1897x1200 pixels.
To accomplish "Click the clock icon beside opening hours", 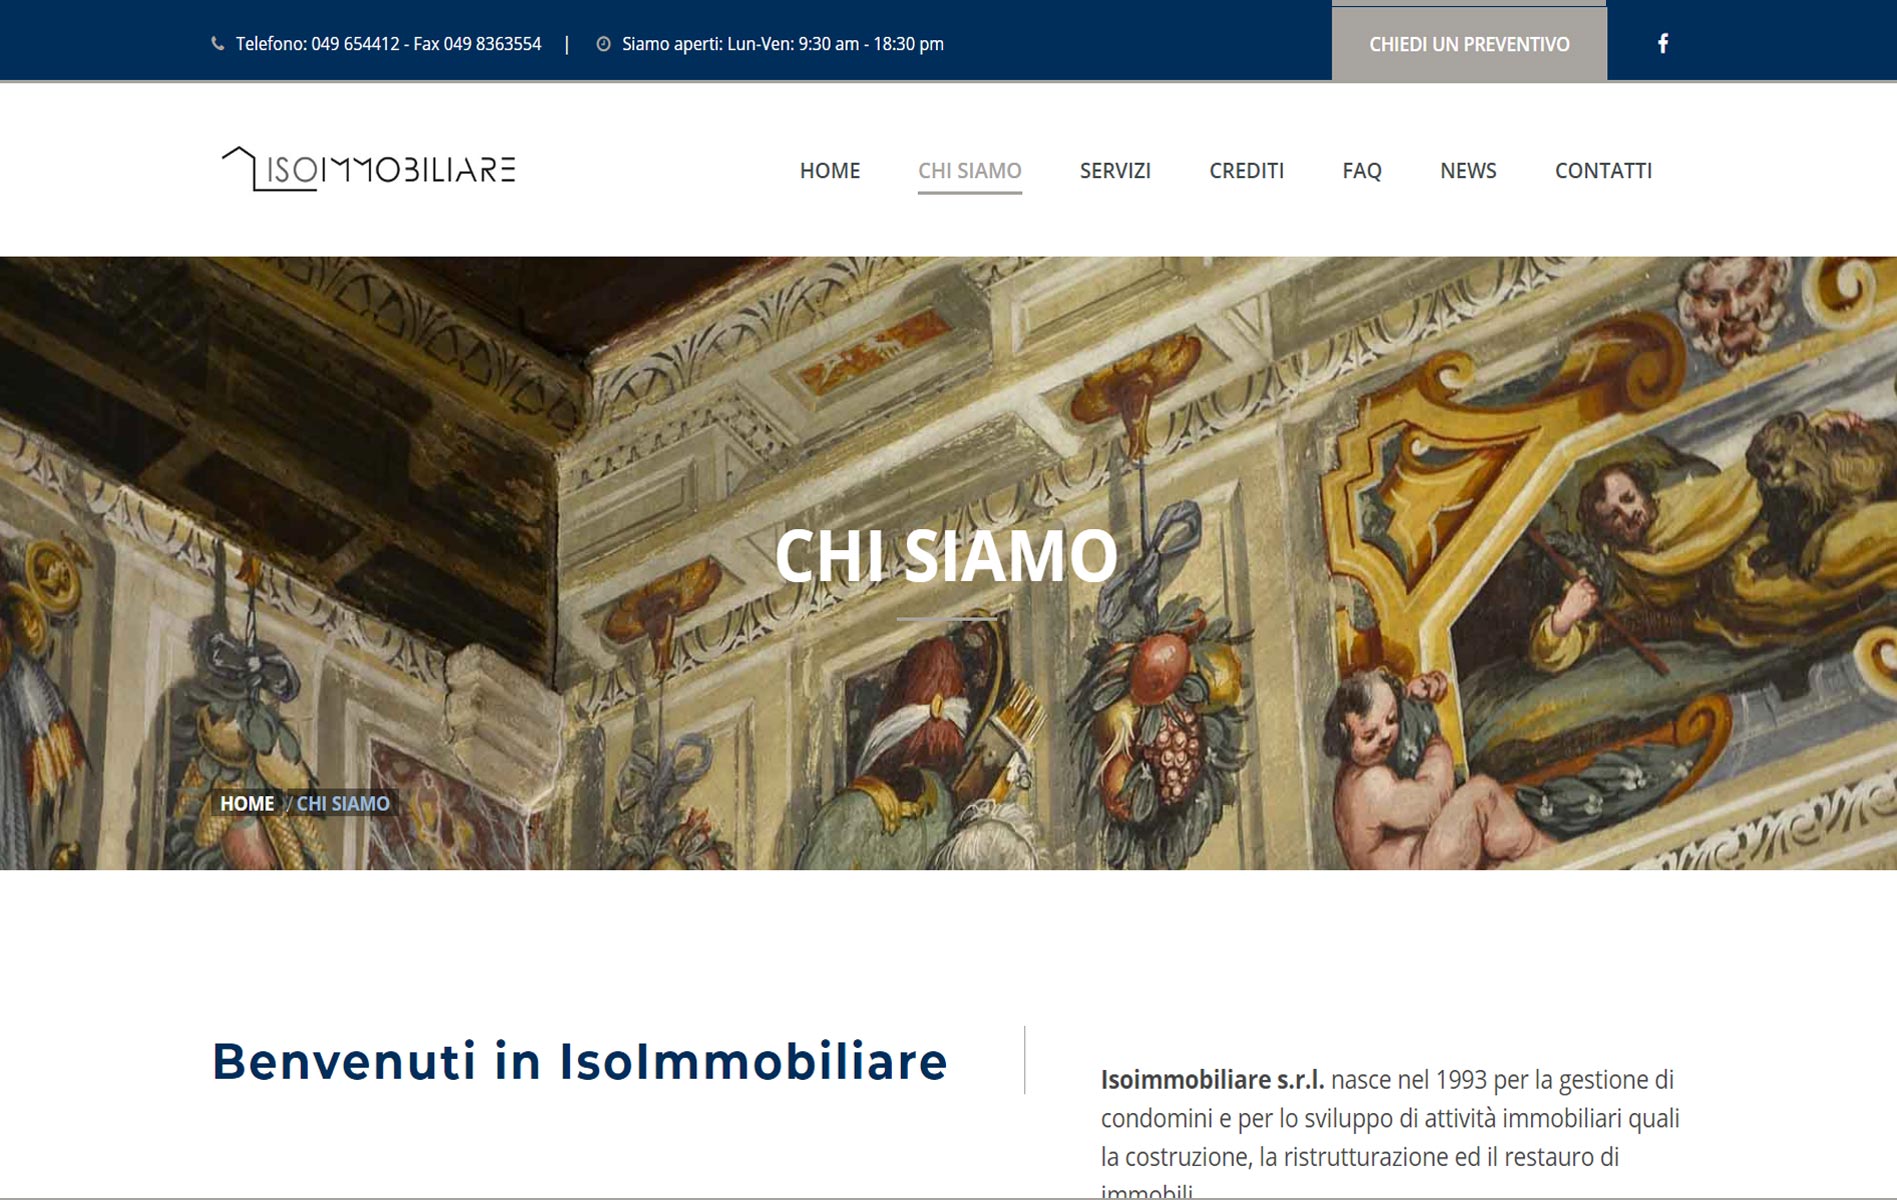I will click(x=603, y=44).
